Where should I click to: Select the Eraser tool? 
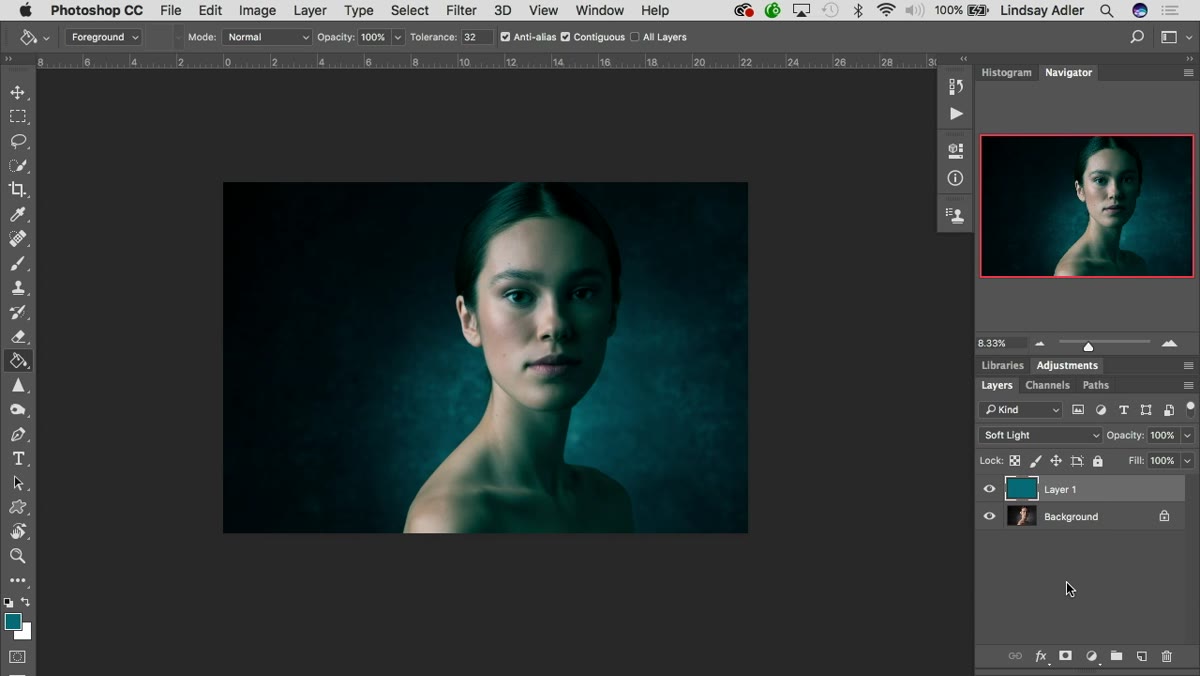(x=18, y=337)
